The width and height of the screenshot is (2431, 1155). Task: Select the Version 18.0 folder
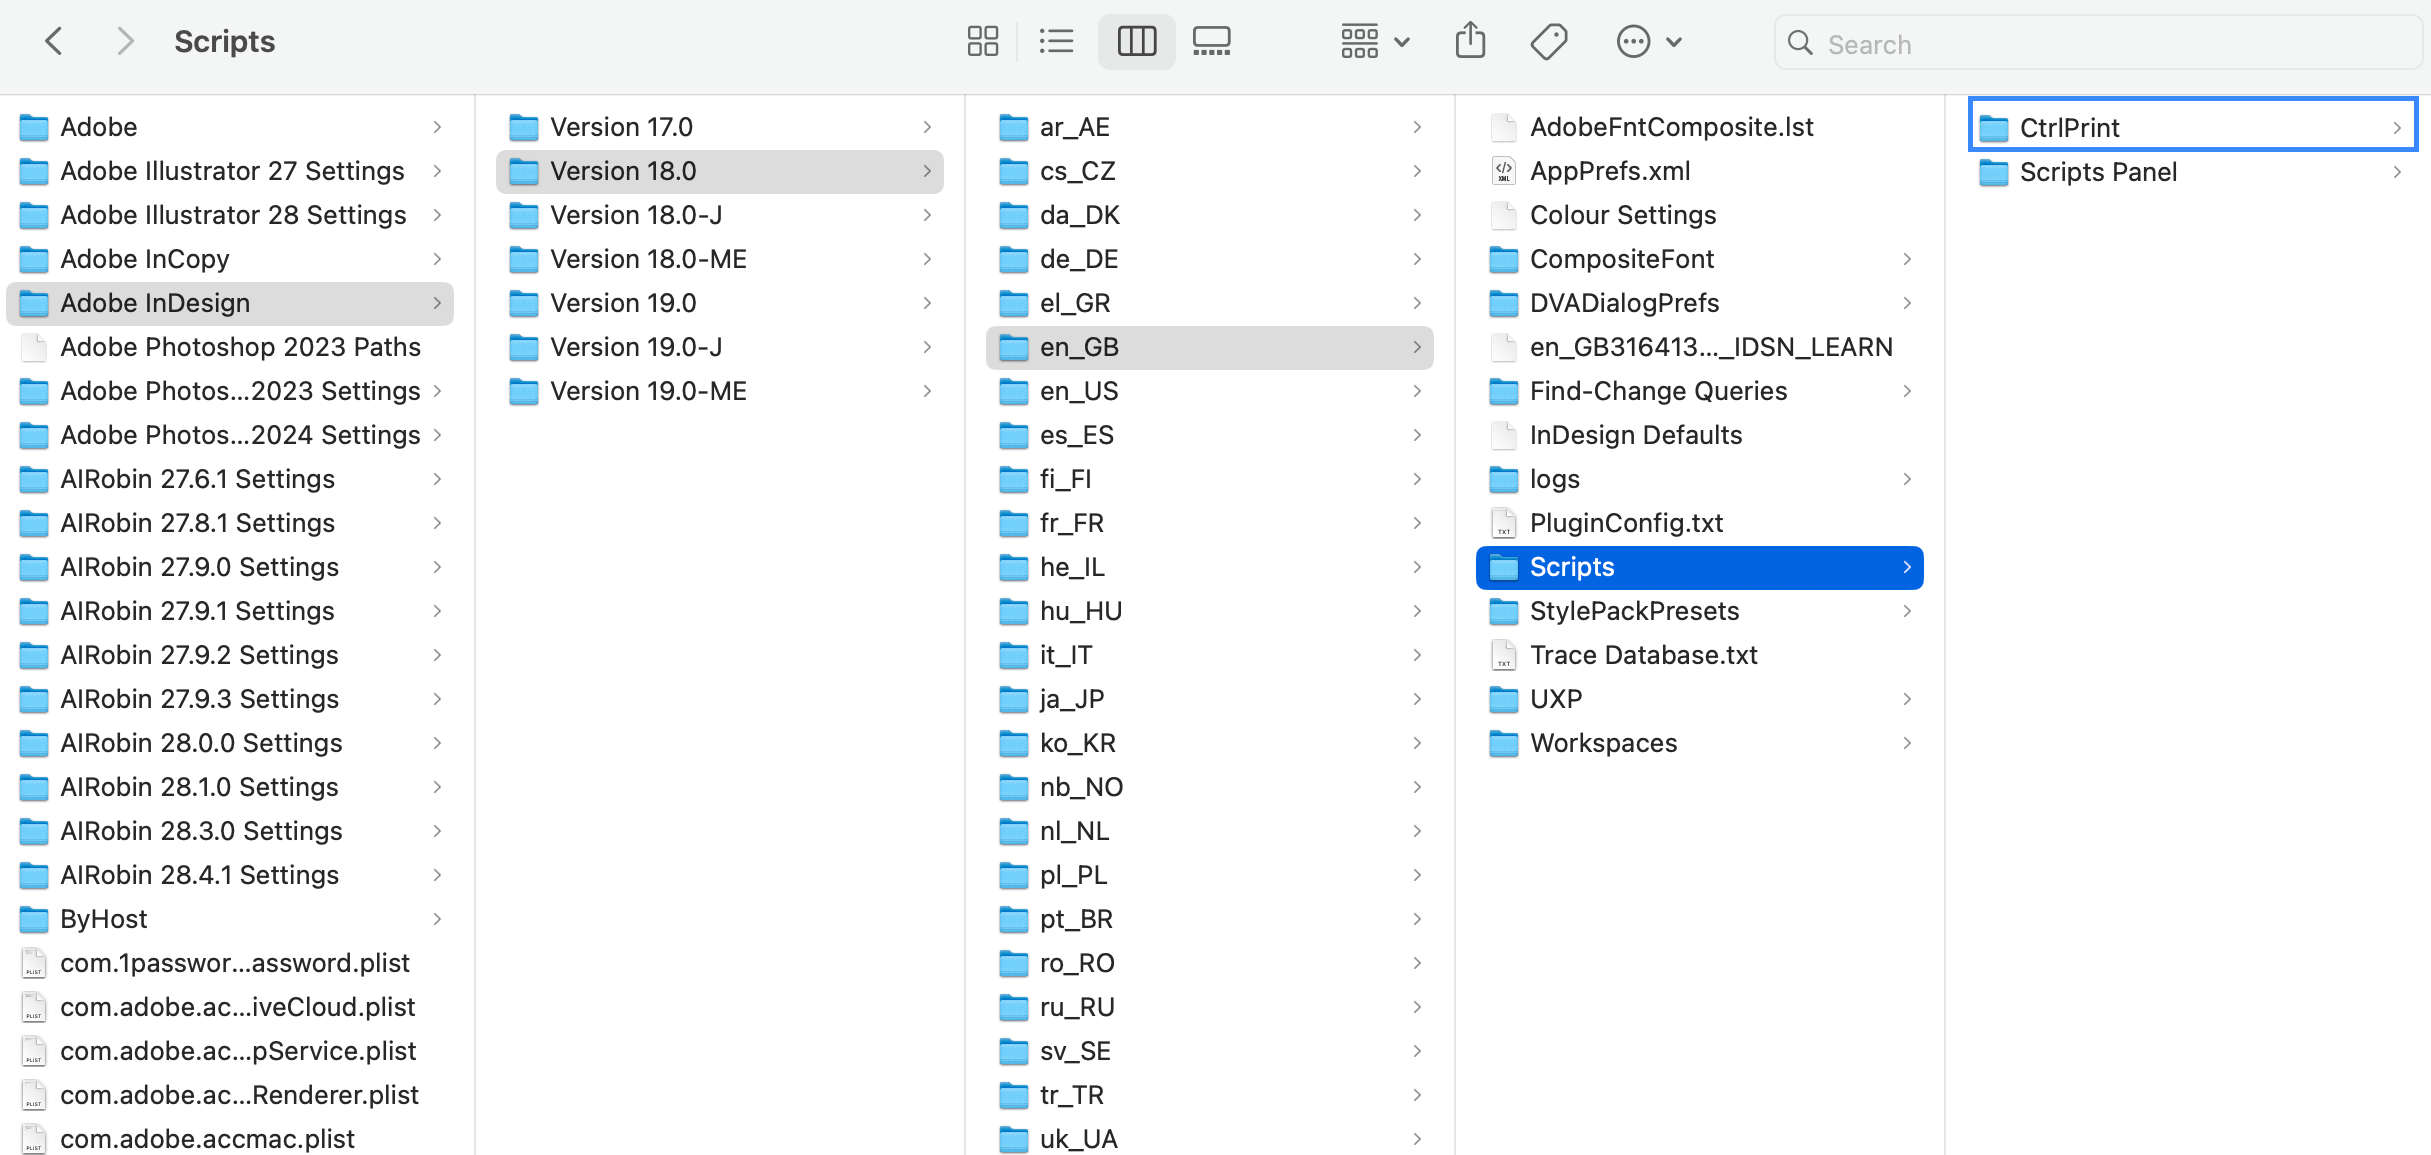tap(719, 171)
